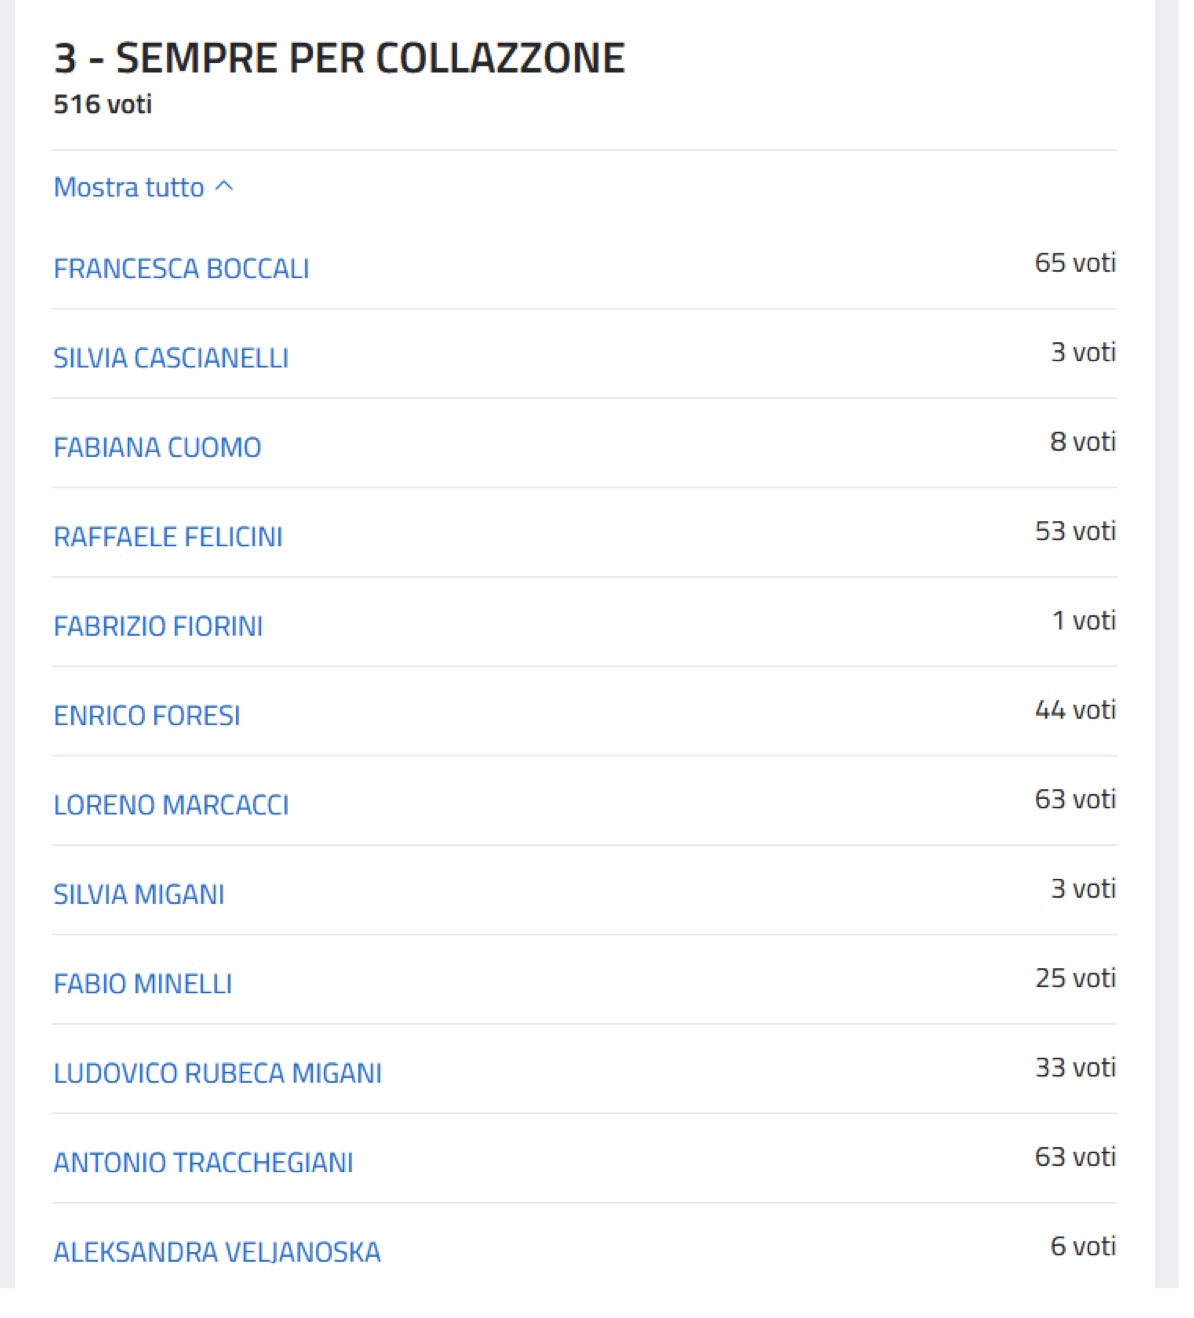Click on Fabrizio Fiorini
The width and height of the screenshot is (1194, 1318).
click(x=158, y=627)
